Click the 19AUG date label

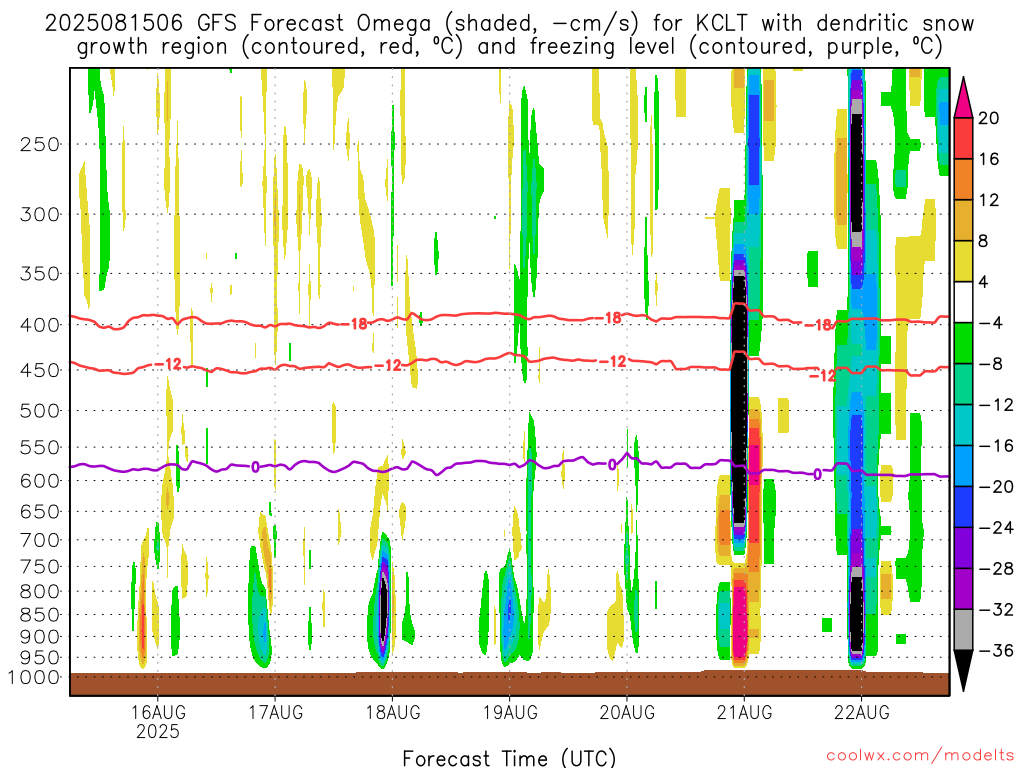tap(509, 712)
